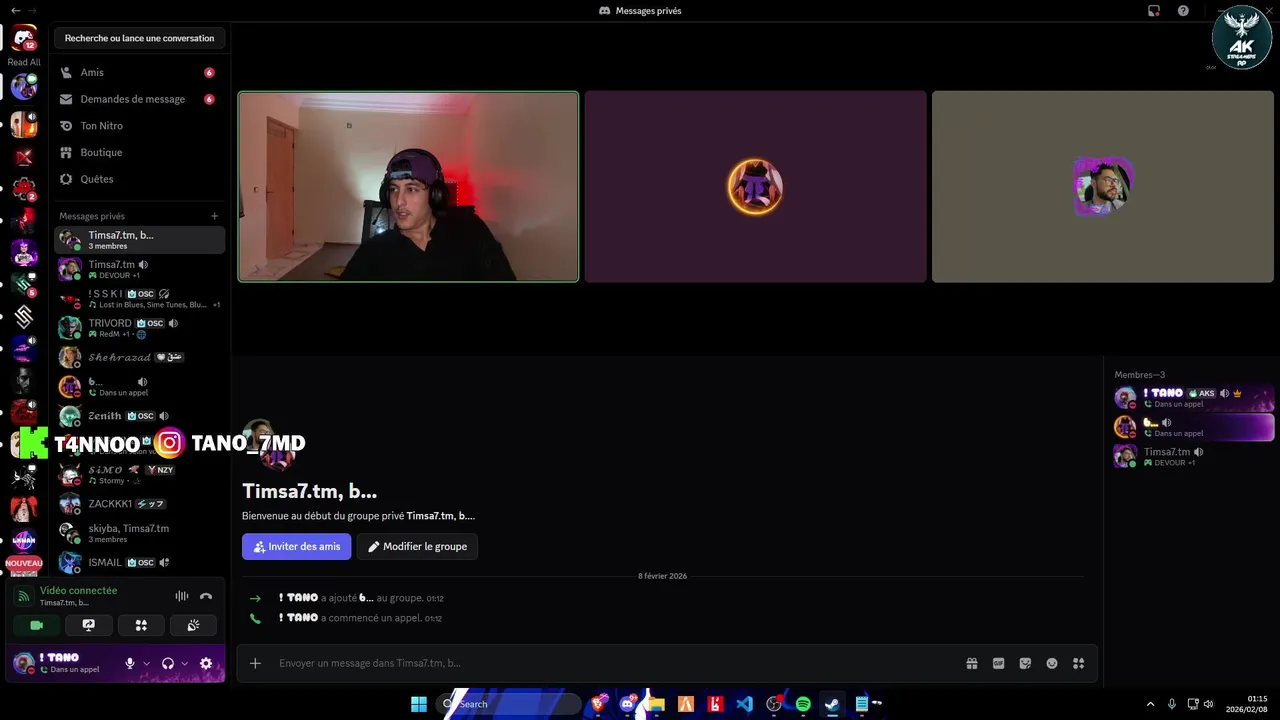Open Steam from taskbar
1280x720 pixels.
832,704
